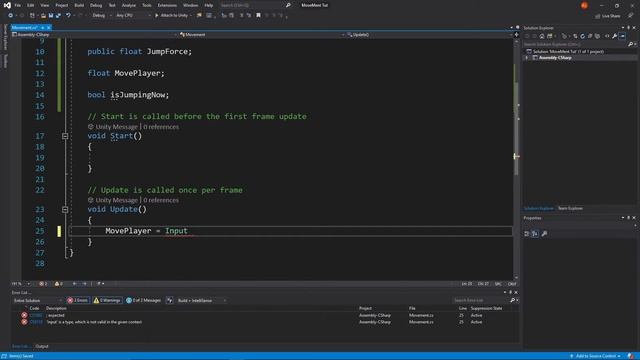Screen dimensions: 640x360
Task: Toggle the 0 Warnings filter button
Action: pyautogui.click(x=107, y=300)
